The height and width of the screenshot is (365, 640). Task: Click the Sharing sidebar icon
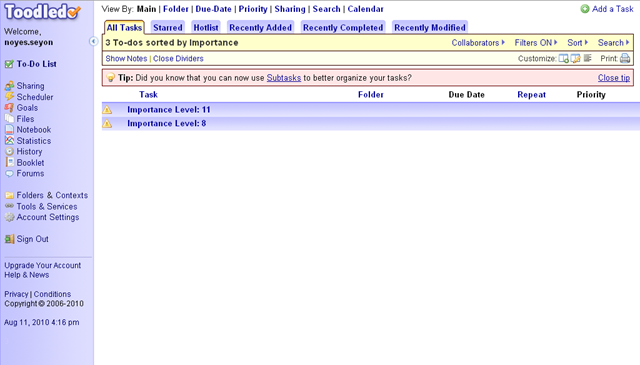pos(9,86)
